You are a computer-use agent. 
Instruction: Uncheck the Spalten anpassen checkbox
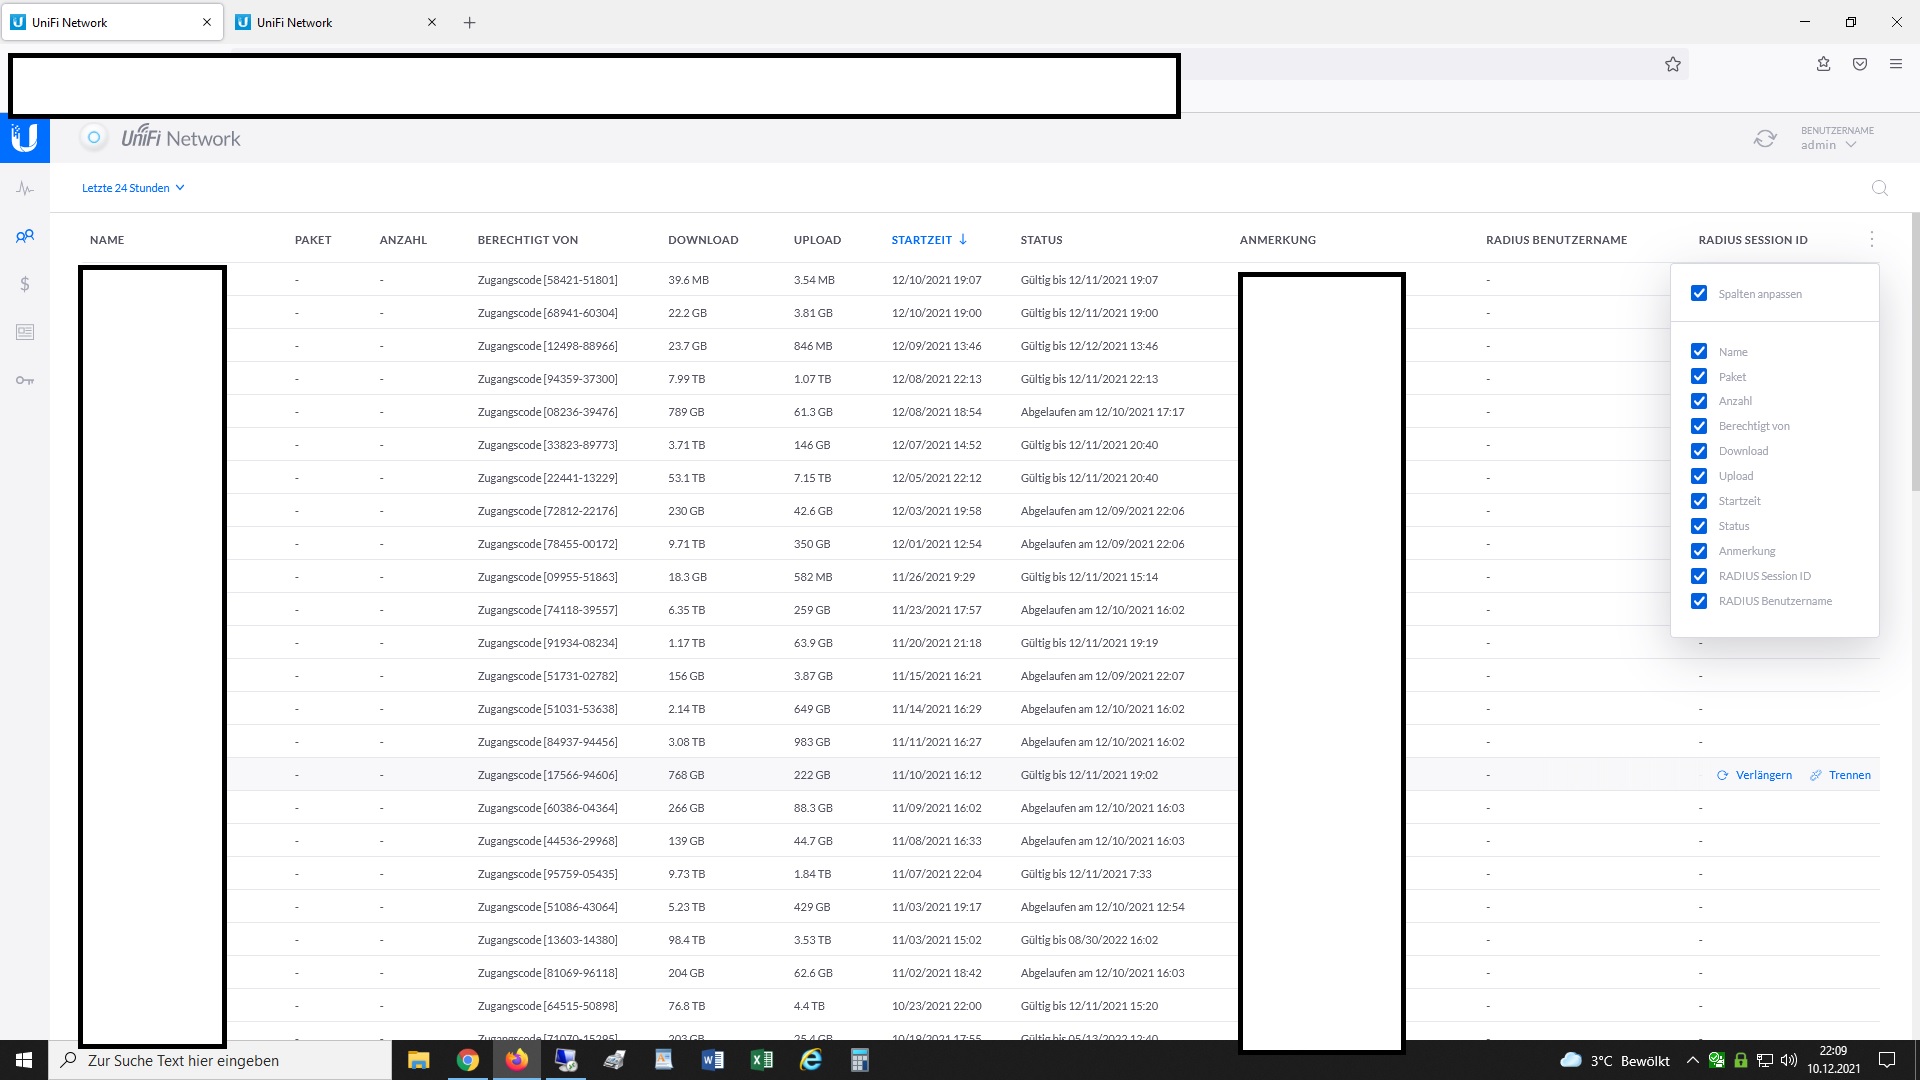click(x=1699, y=293)
